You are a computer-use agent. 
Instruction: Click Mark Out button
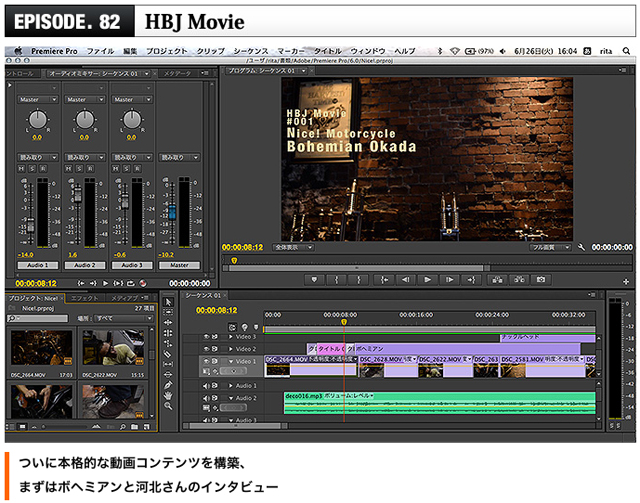point(359,280)
